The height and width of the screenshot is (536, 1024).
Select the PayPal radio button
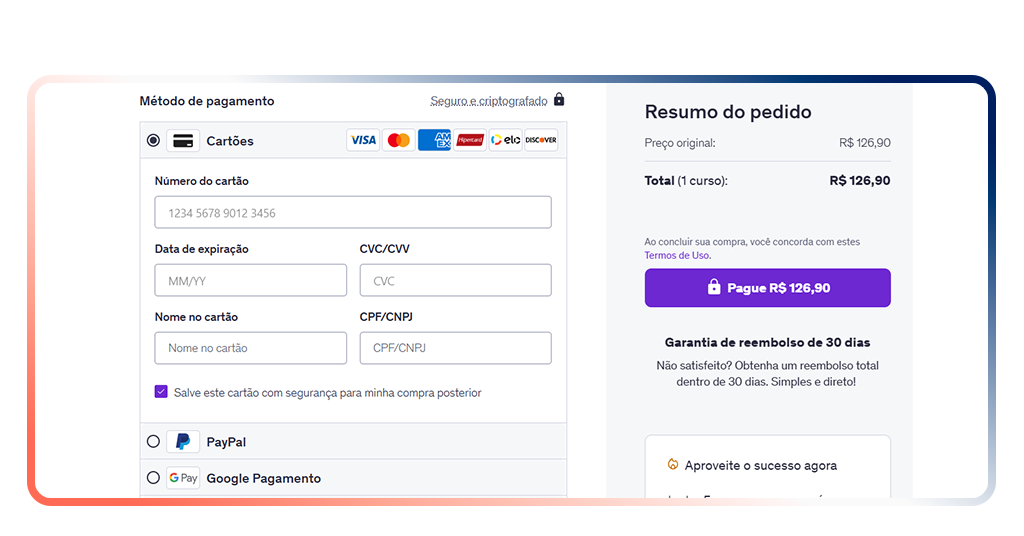click(153, 441)
